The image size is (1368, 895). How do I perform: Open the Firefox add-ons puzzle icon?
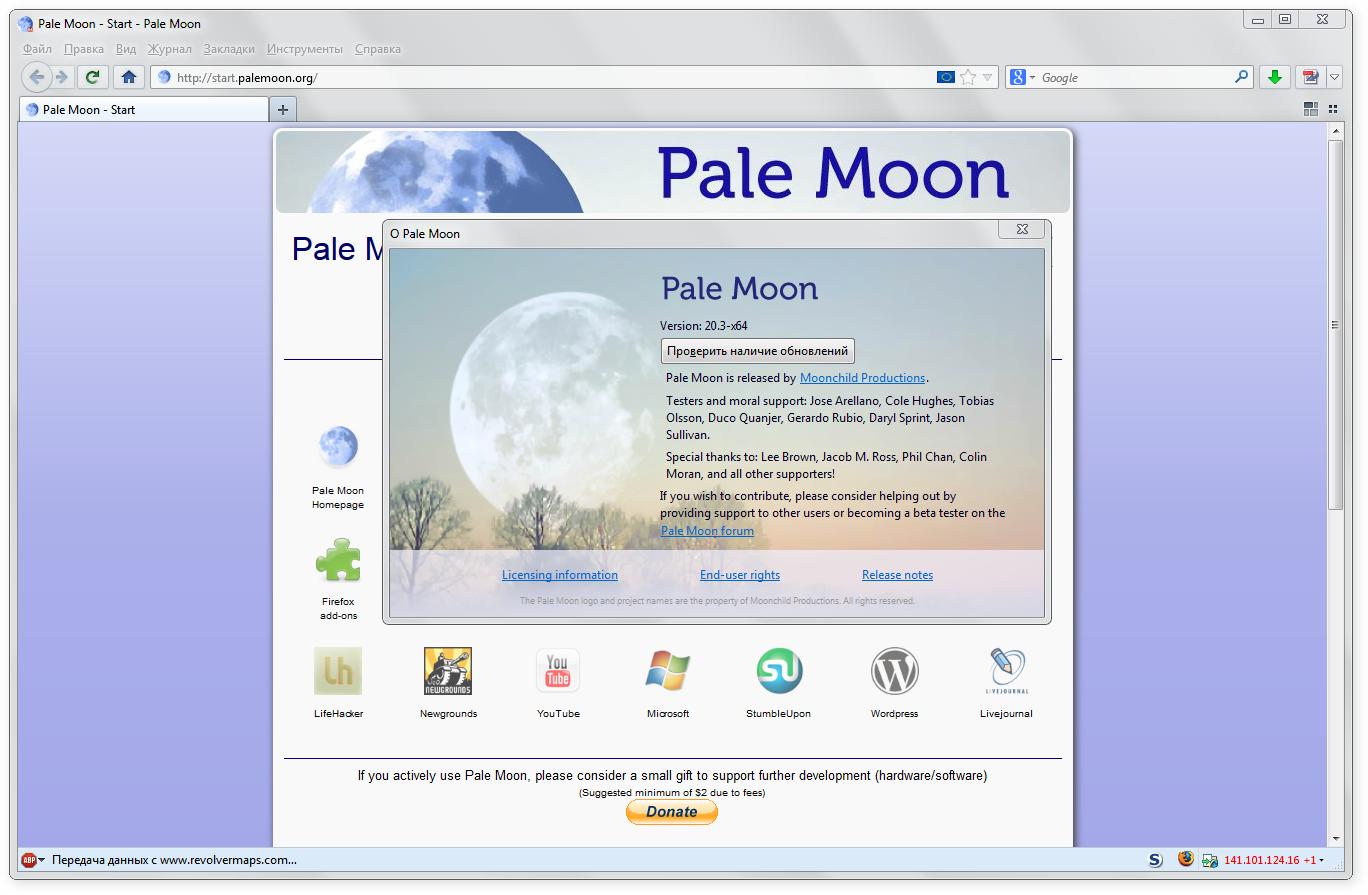point(338,561)
